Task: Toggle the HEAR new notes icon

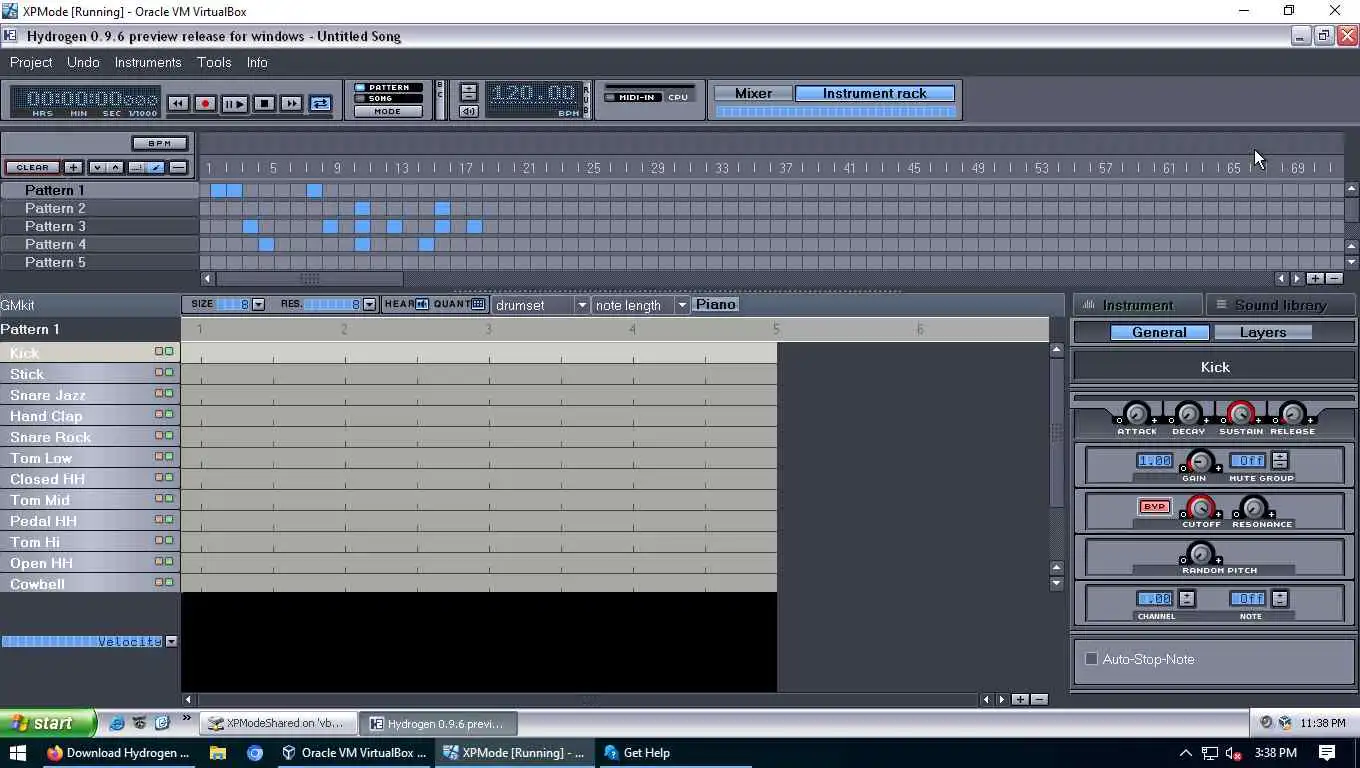Action: [x=422, y=304]
